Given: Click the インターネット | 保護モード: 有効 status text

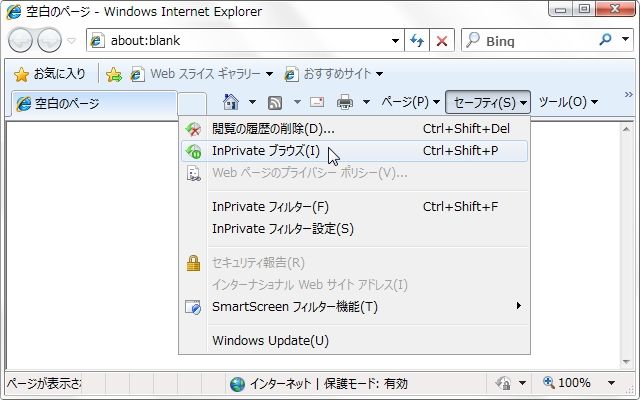Looking at the screenshot, I should point(329,384).
